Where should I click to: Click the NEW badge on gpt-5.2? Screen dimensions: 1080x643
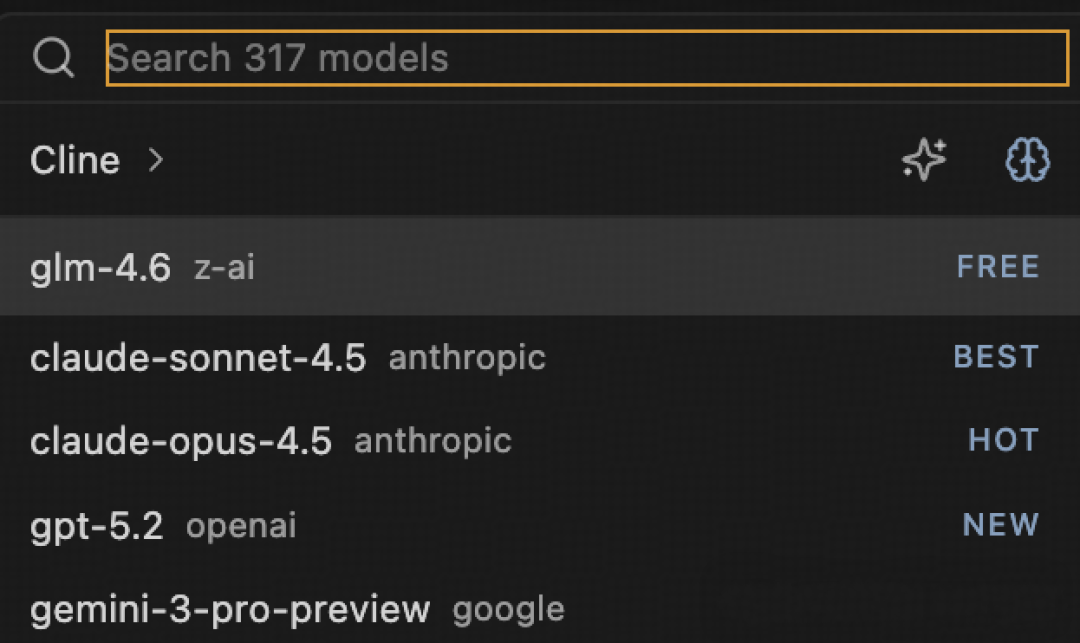coord(1000,525)
